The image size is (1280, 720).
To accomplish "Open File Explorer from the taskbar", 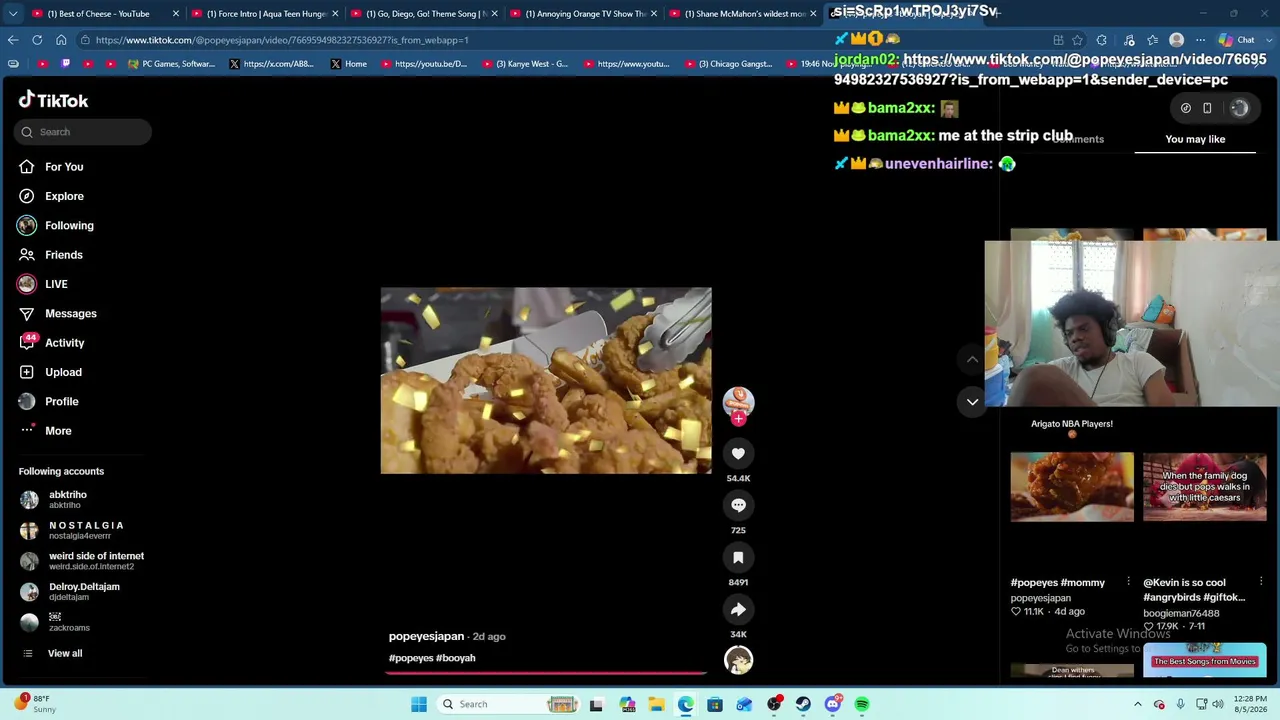I will pyautogui.click(x=656, y=704).
